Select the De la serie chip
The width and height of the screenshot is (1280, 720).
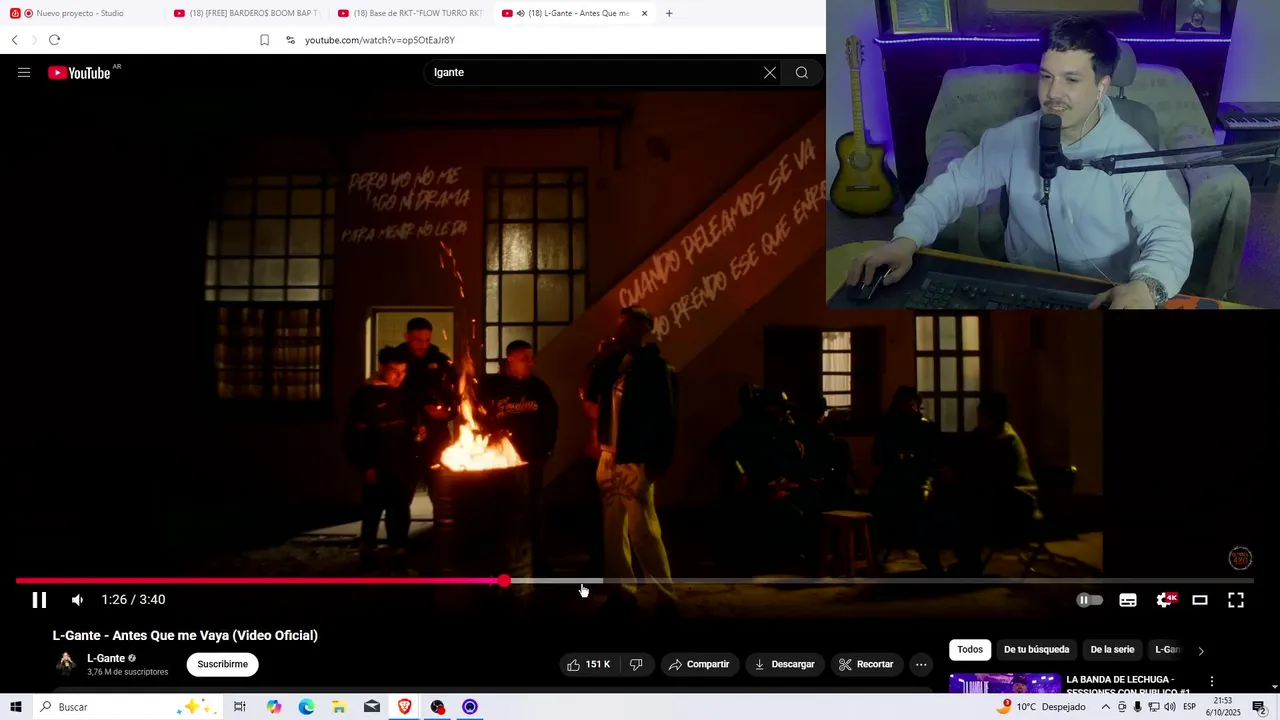[1112, 650]
